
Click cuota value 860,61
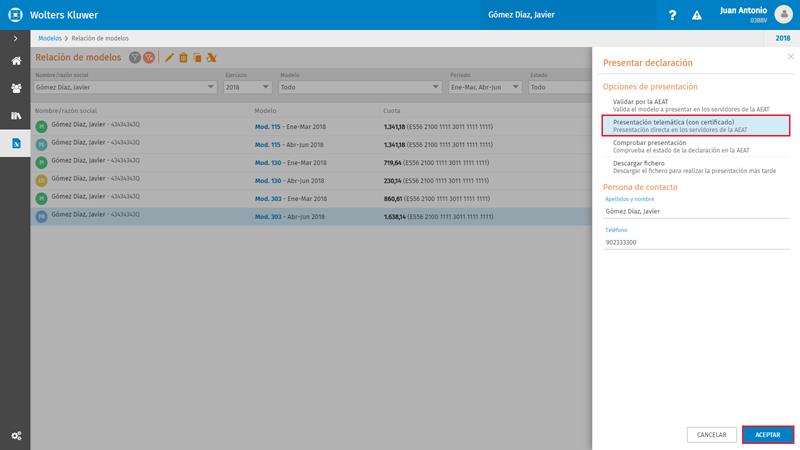tap(393, 198)
